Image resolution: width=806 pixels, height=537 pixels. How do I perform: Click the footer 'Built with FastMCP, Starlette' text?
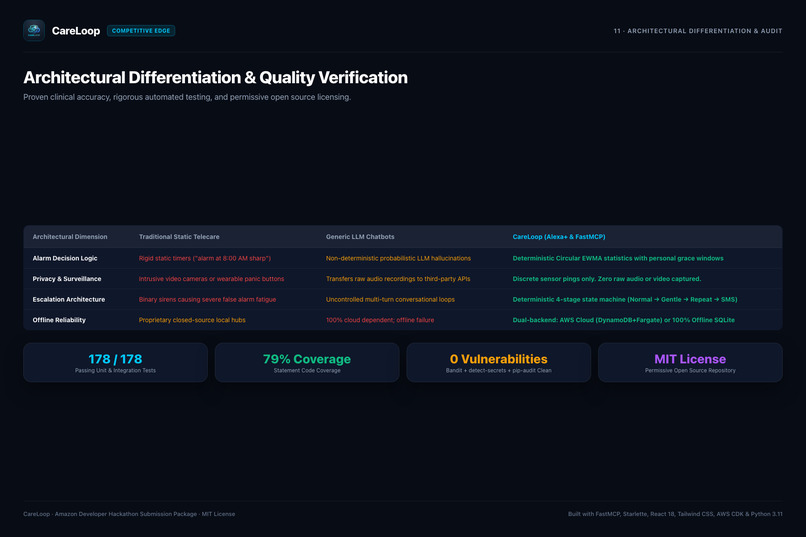point(675,514)
